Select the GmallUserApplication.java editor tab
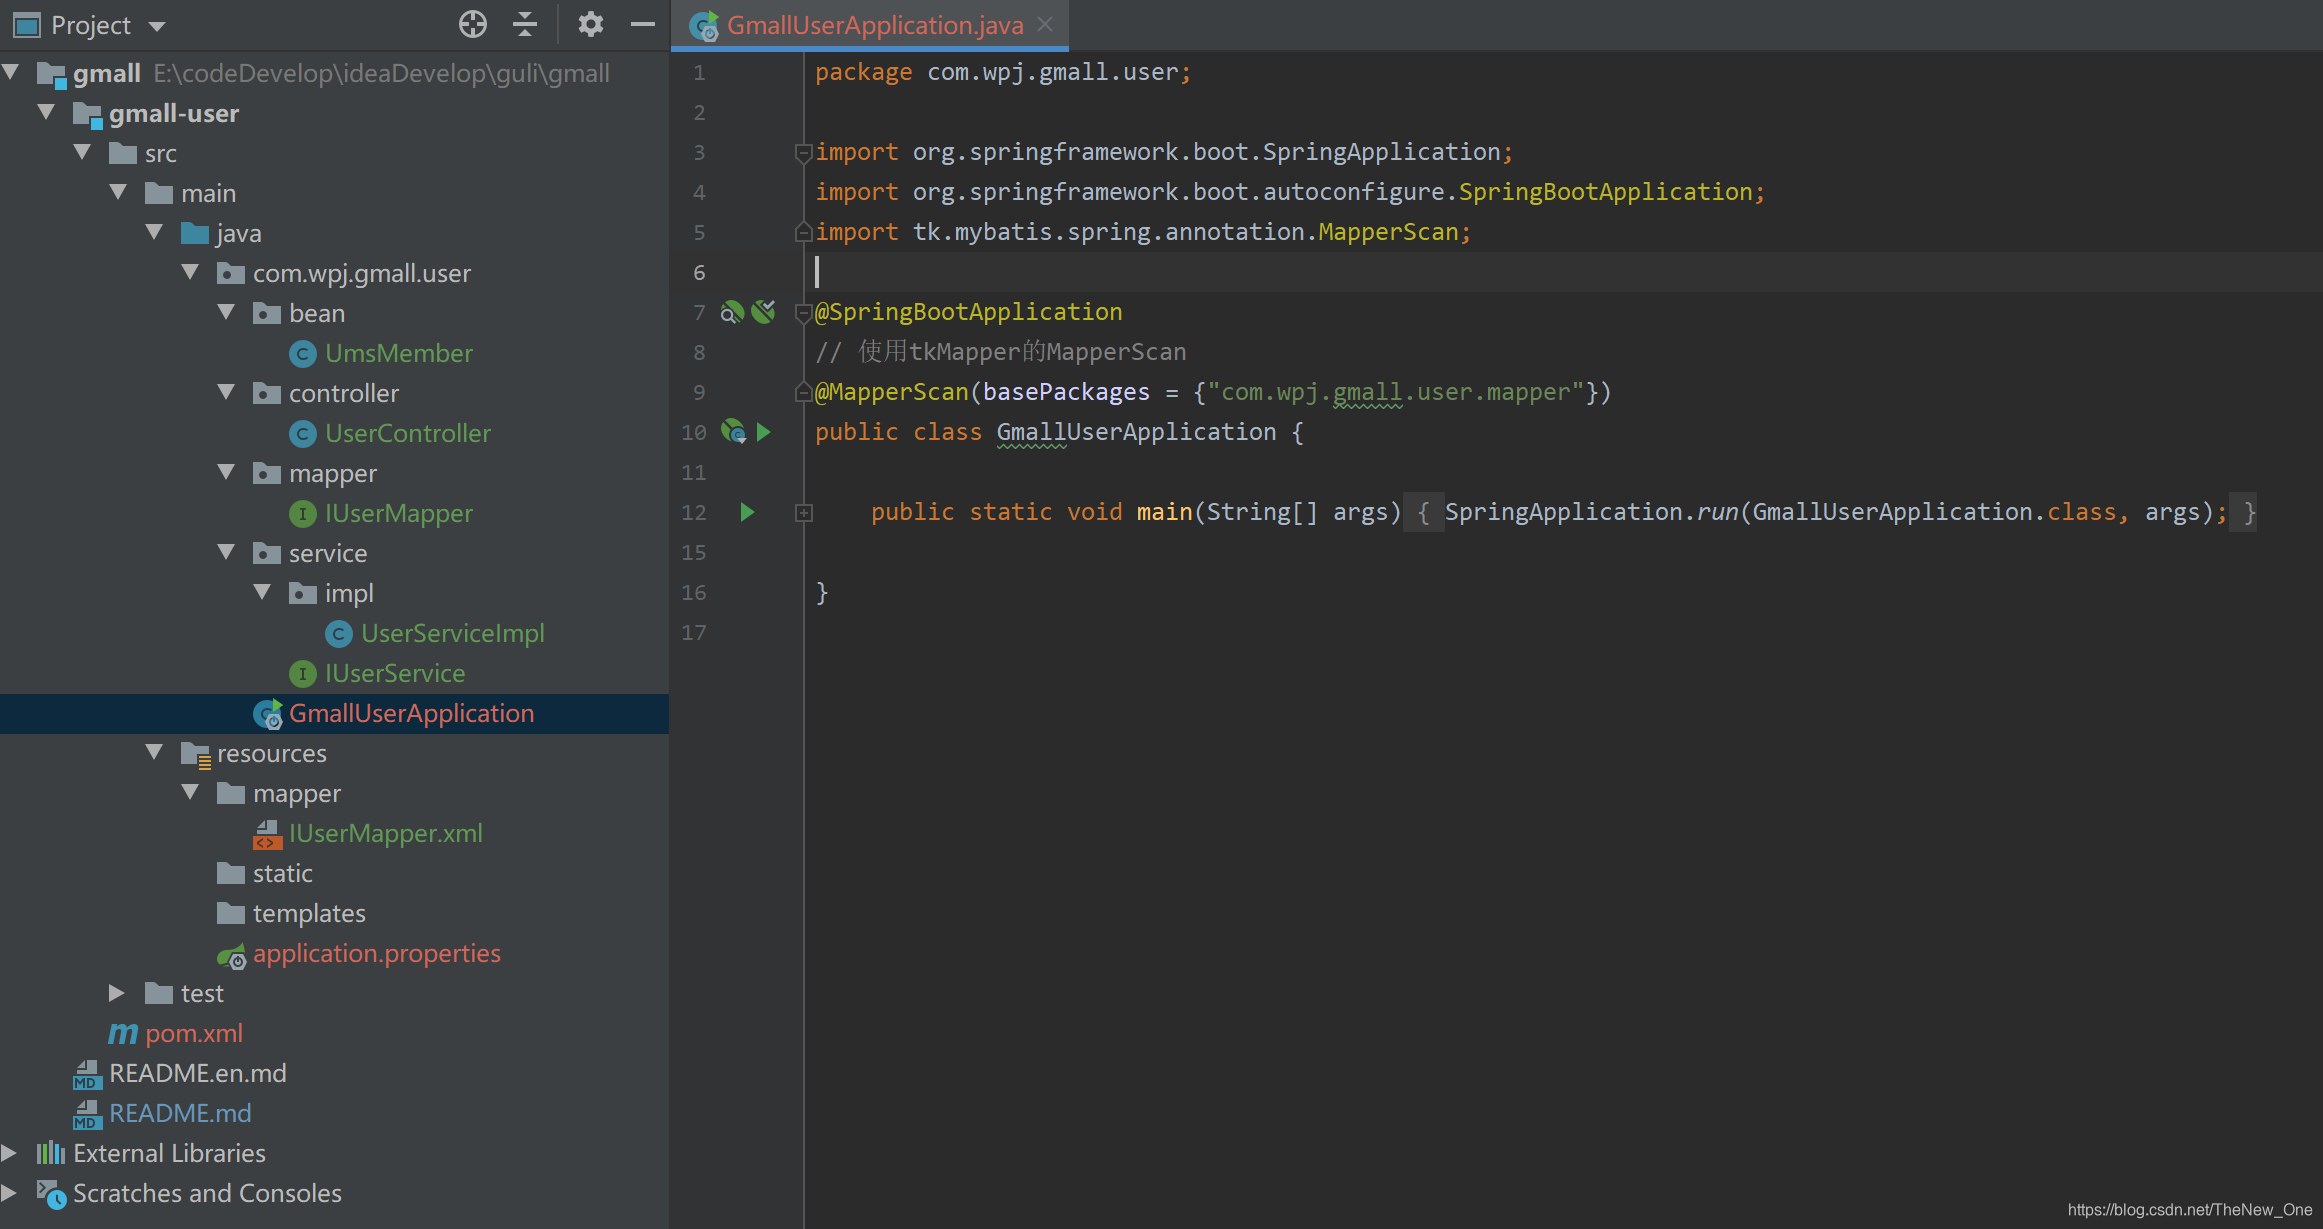The width and height of the screenshot is (2323, 1229). pos(874,25)
